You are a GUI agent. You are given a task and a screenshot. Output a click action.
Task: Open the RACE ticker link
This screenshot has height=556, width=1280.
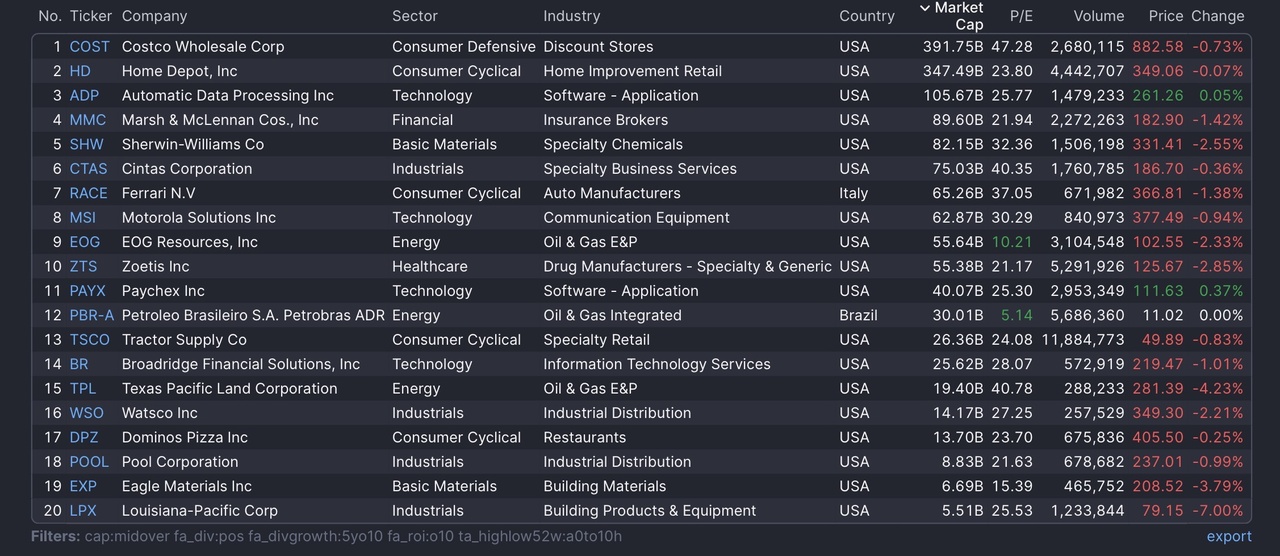[x=88, y=193]
